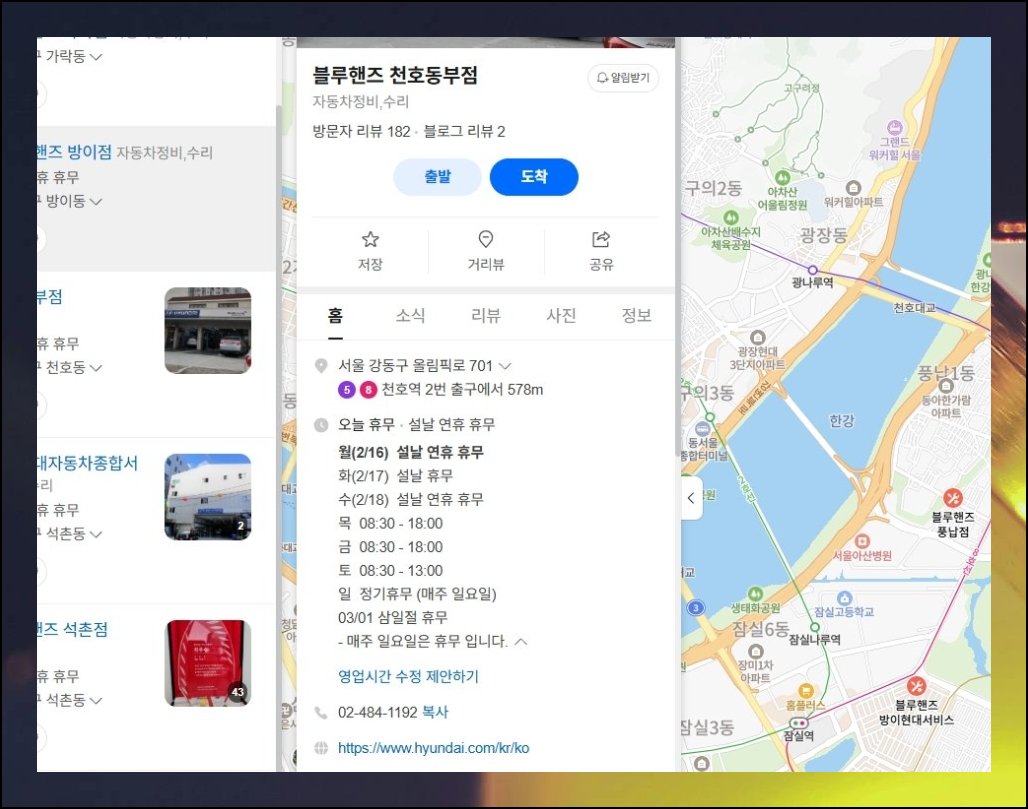Viewport: 1028px width, 809px height.
Task: Click the 알림받기 bell button
Action: point(623,78)
